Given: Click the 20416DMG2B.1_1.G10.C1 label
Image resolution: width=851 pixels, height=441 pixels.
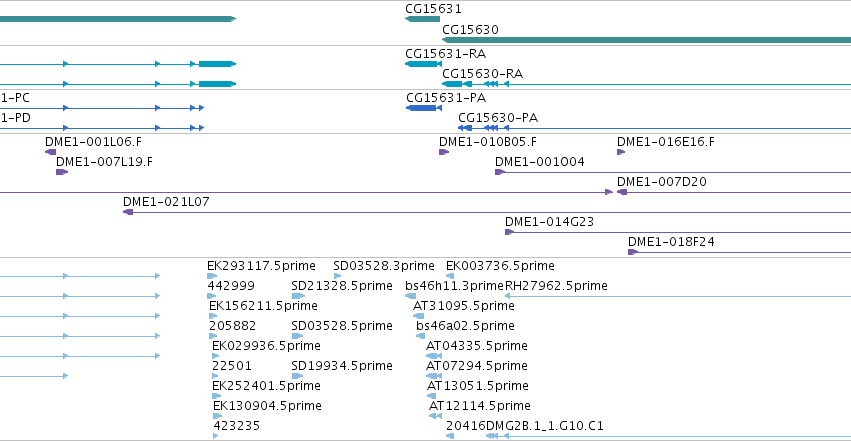Looking at the screenshot, I should point(525,426).
